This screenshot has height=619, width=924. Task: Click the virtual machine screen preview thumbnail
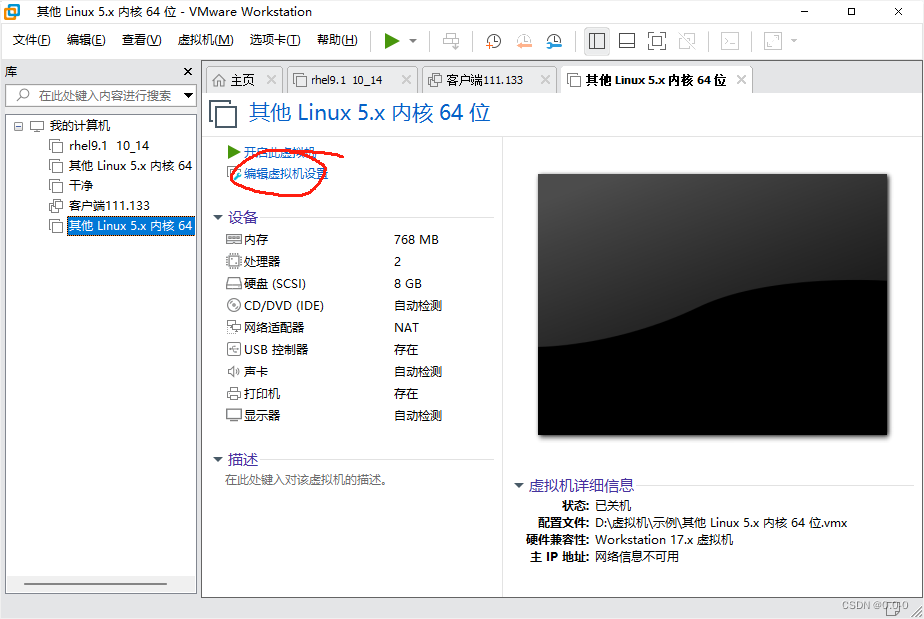[712, 304]
